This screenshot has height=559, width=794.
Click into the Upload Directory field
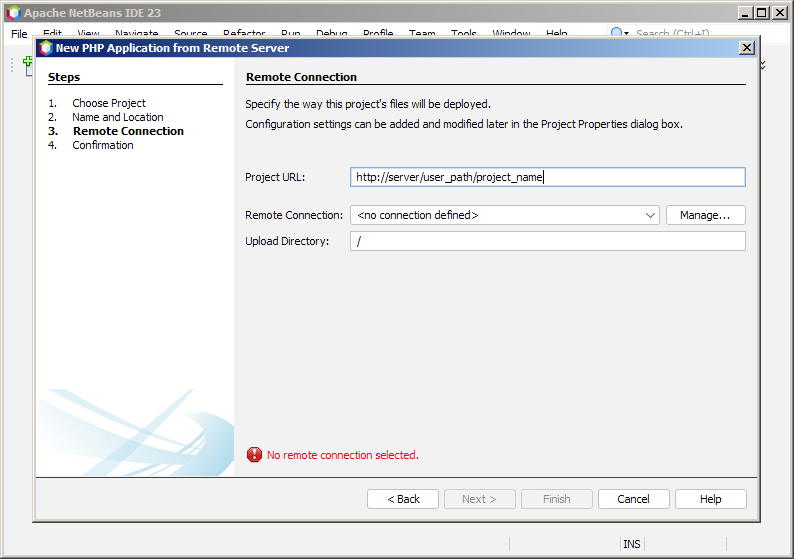pos(547,241)
